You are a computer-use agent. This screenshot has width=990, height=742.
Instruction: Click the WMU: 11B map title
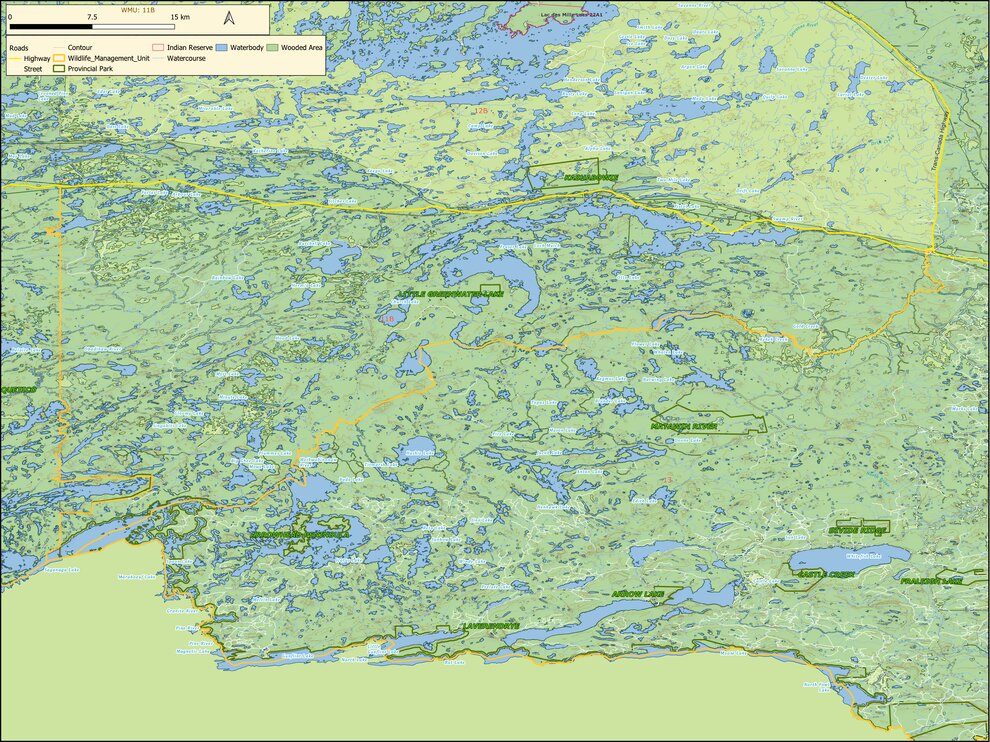(139, 10)
